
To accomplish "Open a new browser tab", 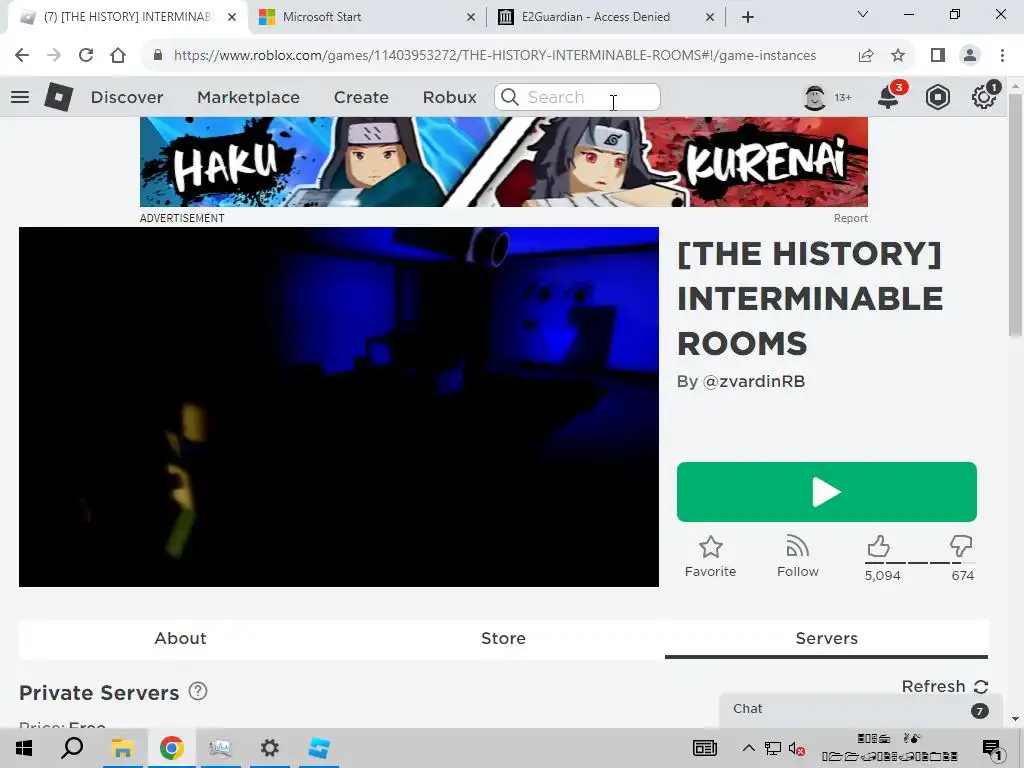I will tap(748, 17).
